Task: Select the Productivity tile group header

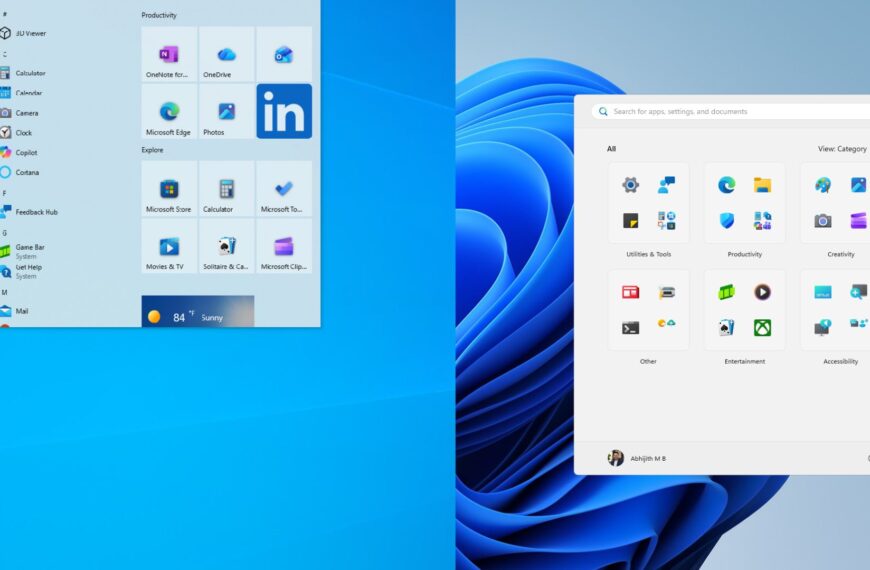Action: pyautogui.click(x=159, y=15)
